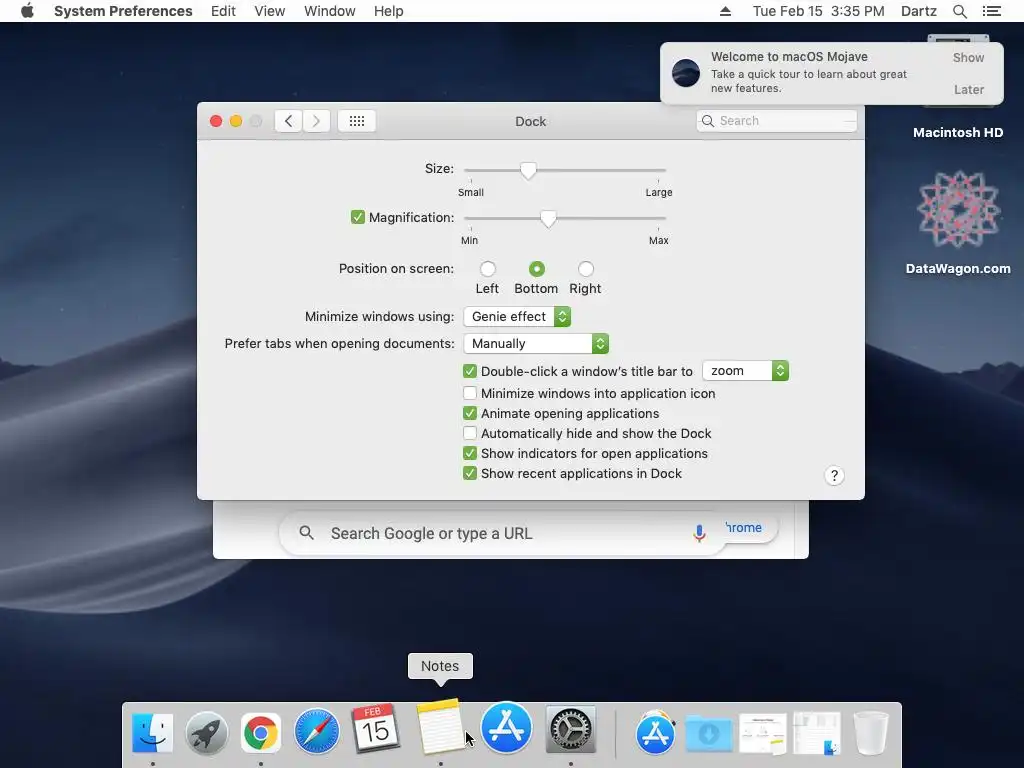Screen dimensions: 1024x768
Task: Open the Help menu
Action: click(389, 11)
